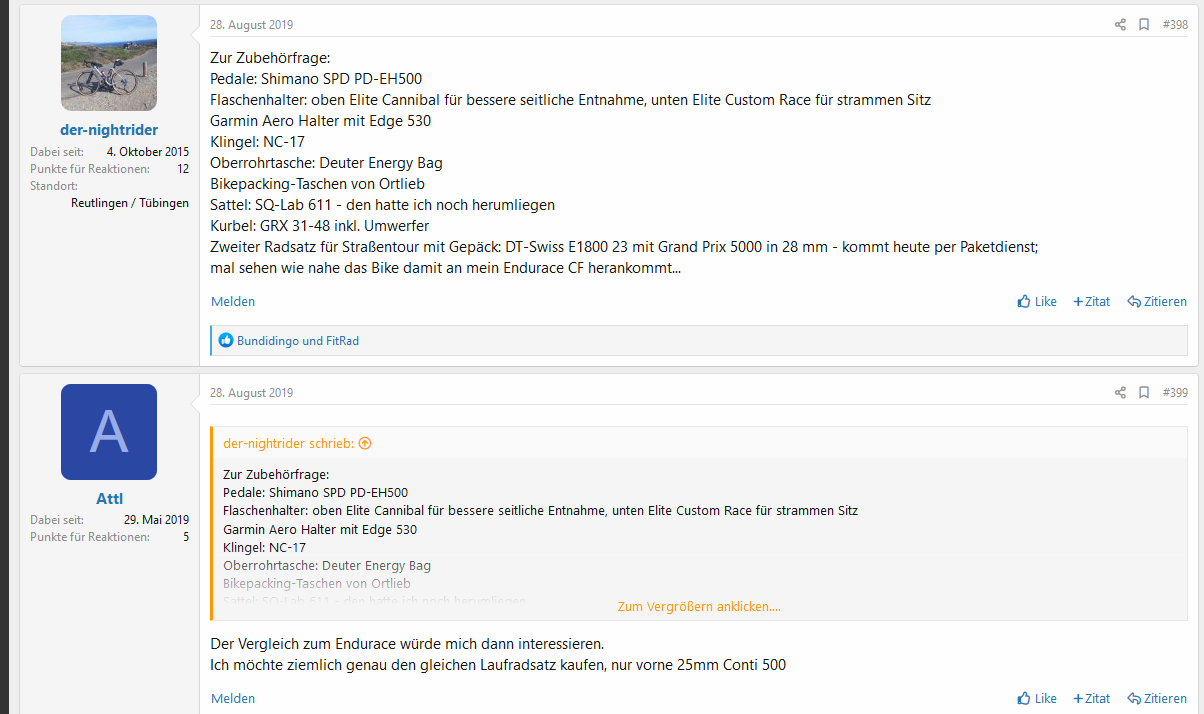Like Attl's post #399
Image resolution: width=1204 pixels, height=714 pixels.
point(1037,698)
